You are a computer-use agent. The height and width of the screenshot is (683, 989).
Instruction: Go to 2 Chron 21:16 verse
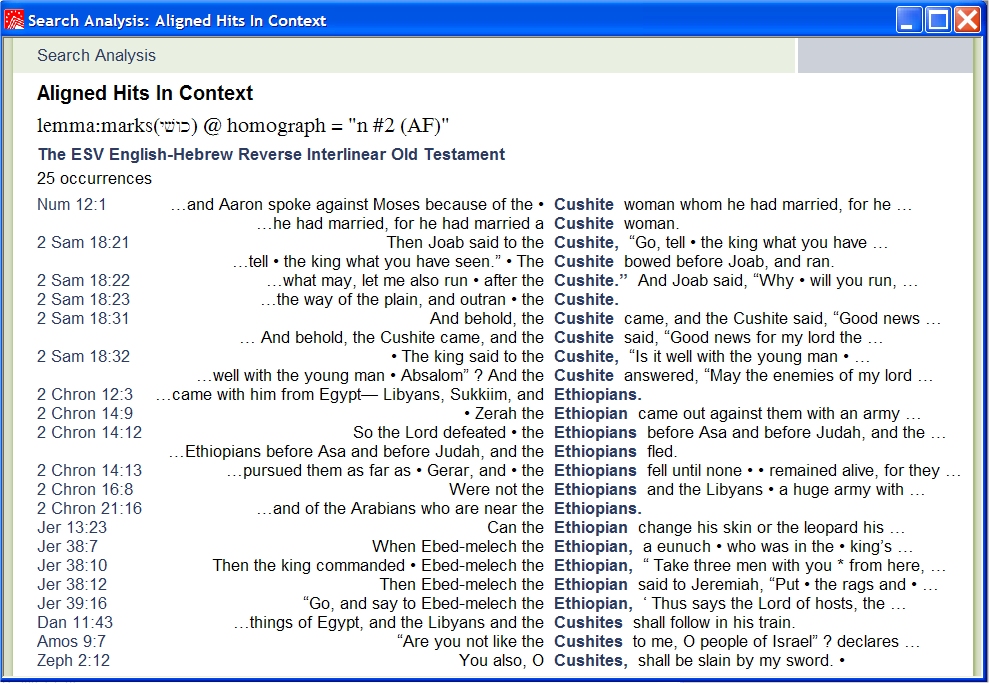tap(89, 509)
